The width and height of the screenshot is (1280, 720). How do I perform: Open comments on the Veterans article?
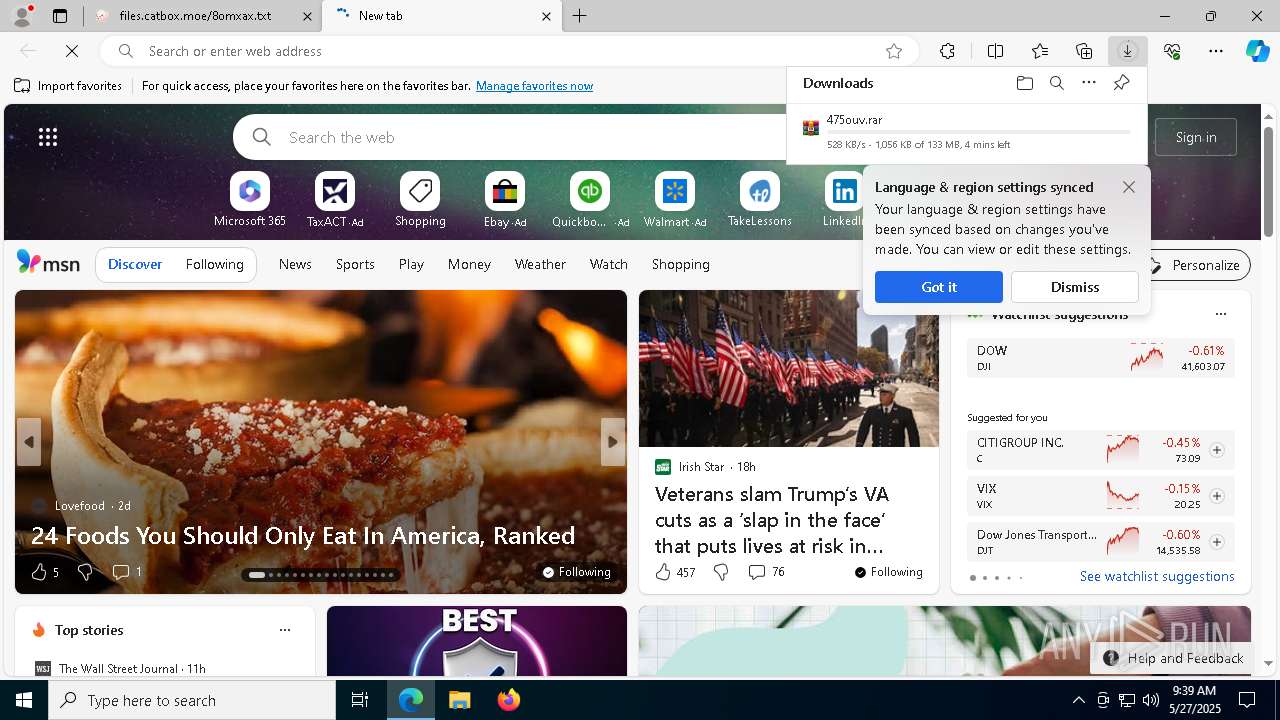pos(767,572)
